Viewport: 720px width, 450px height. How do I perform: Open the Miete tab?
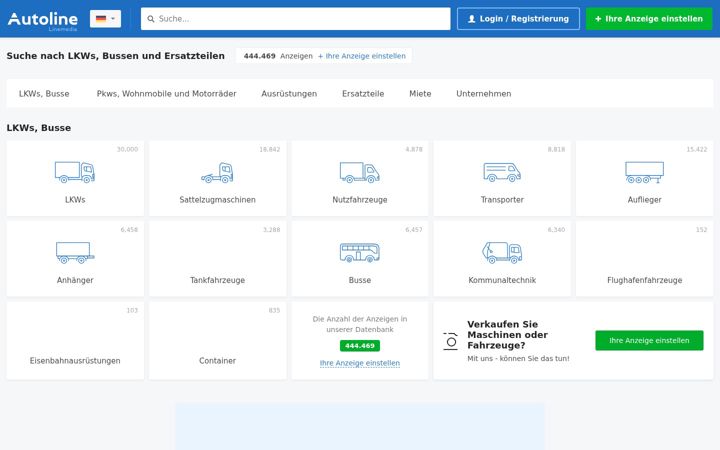[x=420, y=94]
